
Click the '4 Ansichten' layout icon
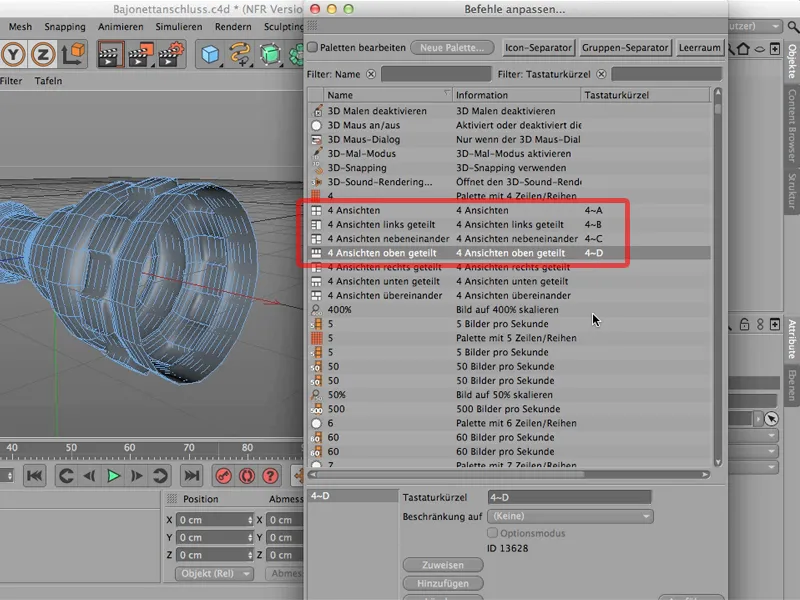coord(316,210)
